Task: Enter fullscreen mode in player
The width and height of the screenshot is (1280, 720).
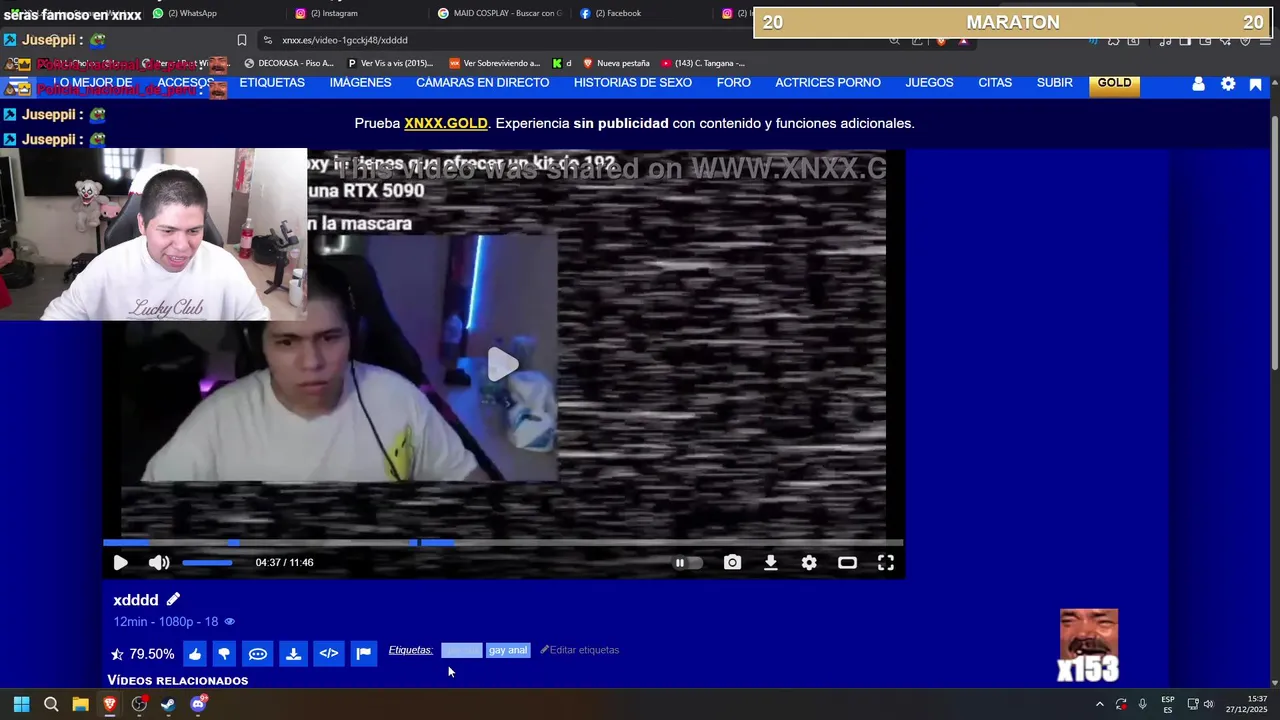Action: [886, 563]
